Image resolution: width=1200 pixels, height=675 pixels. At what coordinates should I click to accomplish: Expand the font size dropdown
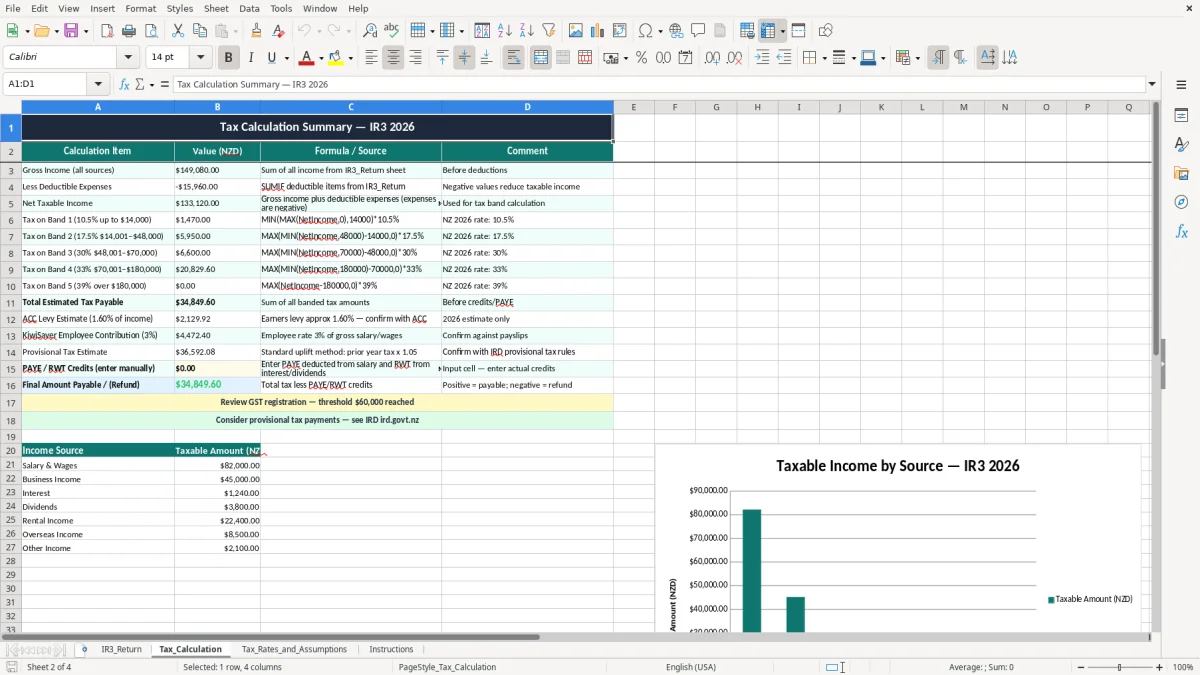(x=200, y=58)
